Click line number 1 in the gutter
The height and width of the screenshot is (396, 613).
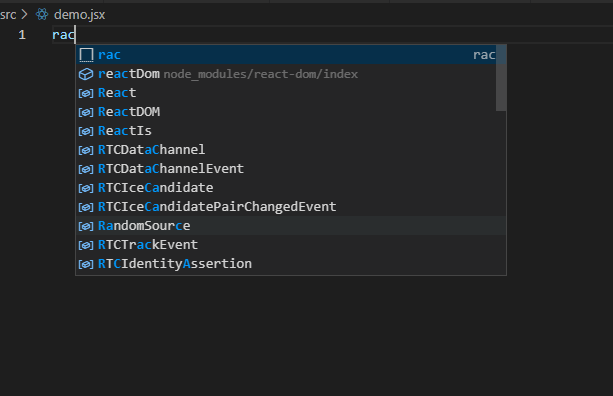click(x=22, y=35)
